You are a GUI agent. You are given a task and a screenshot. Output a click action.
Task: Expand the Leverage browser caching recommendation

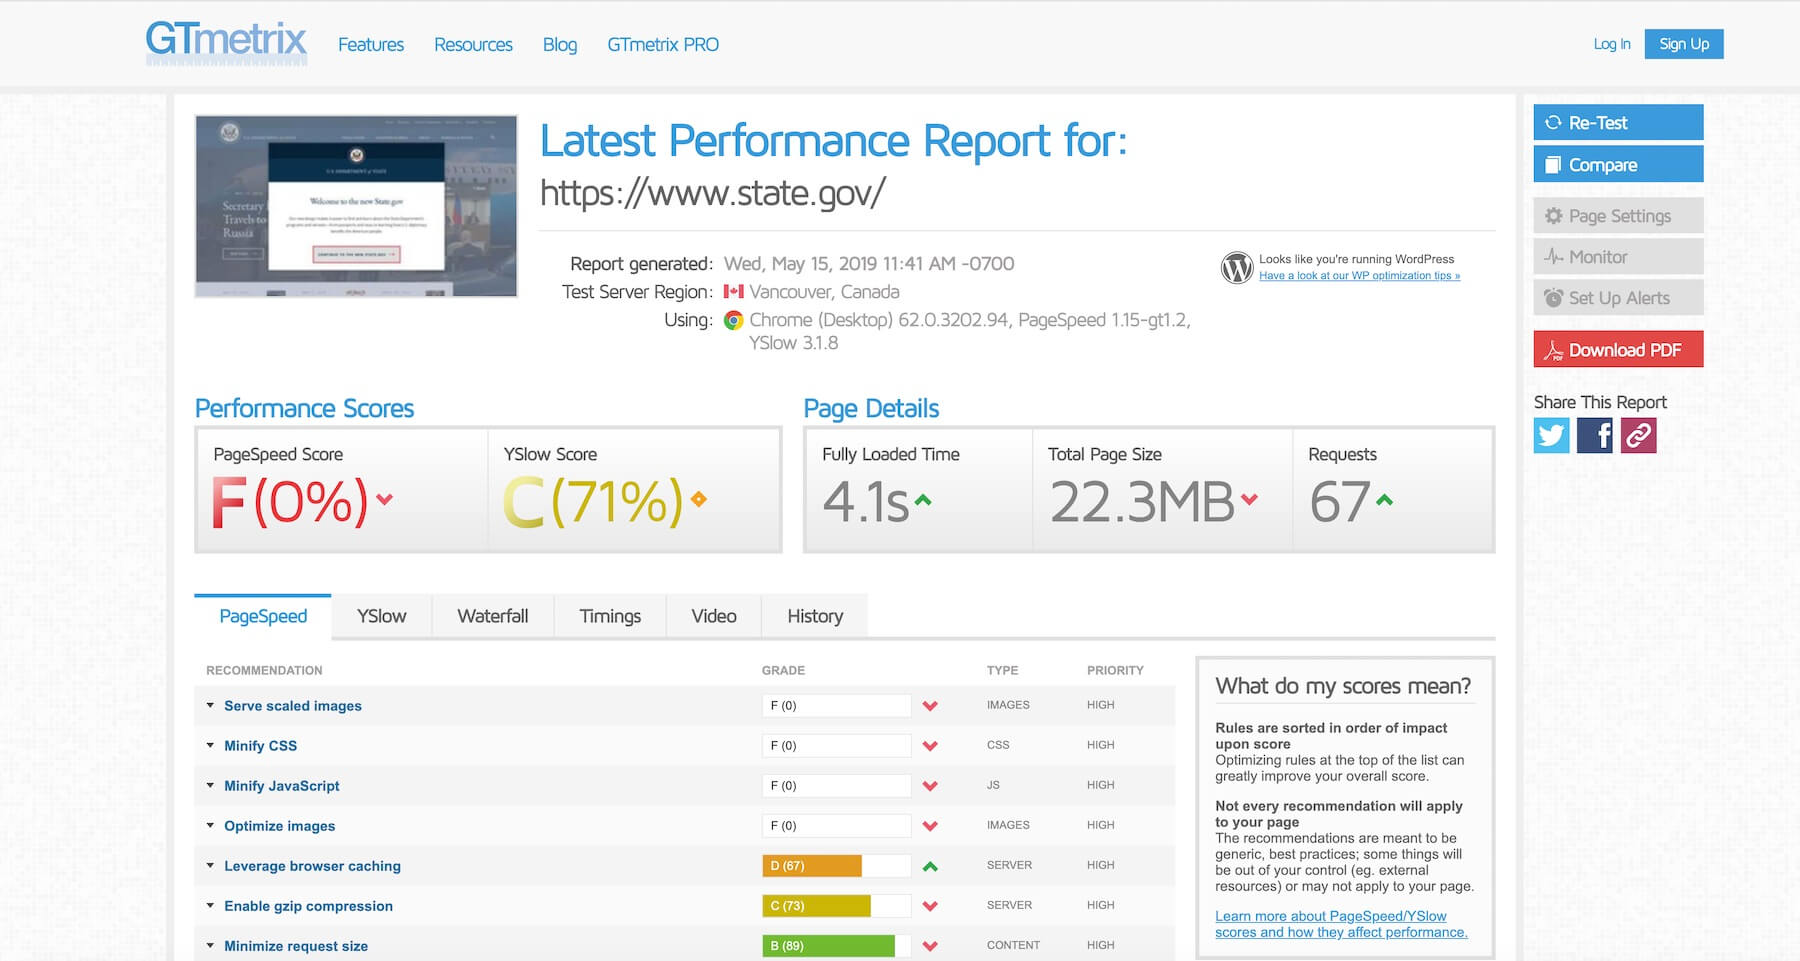(x=312, y=866)
